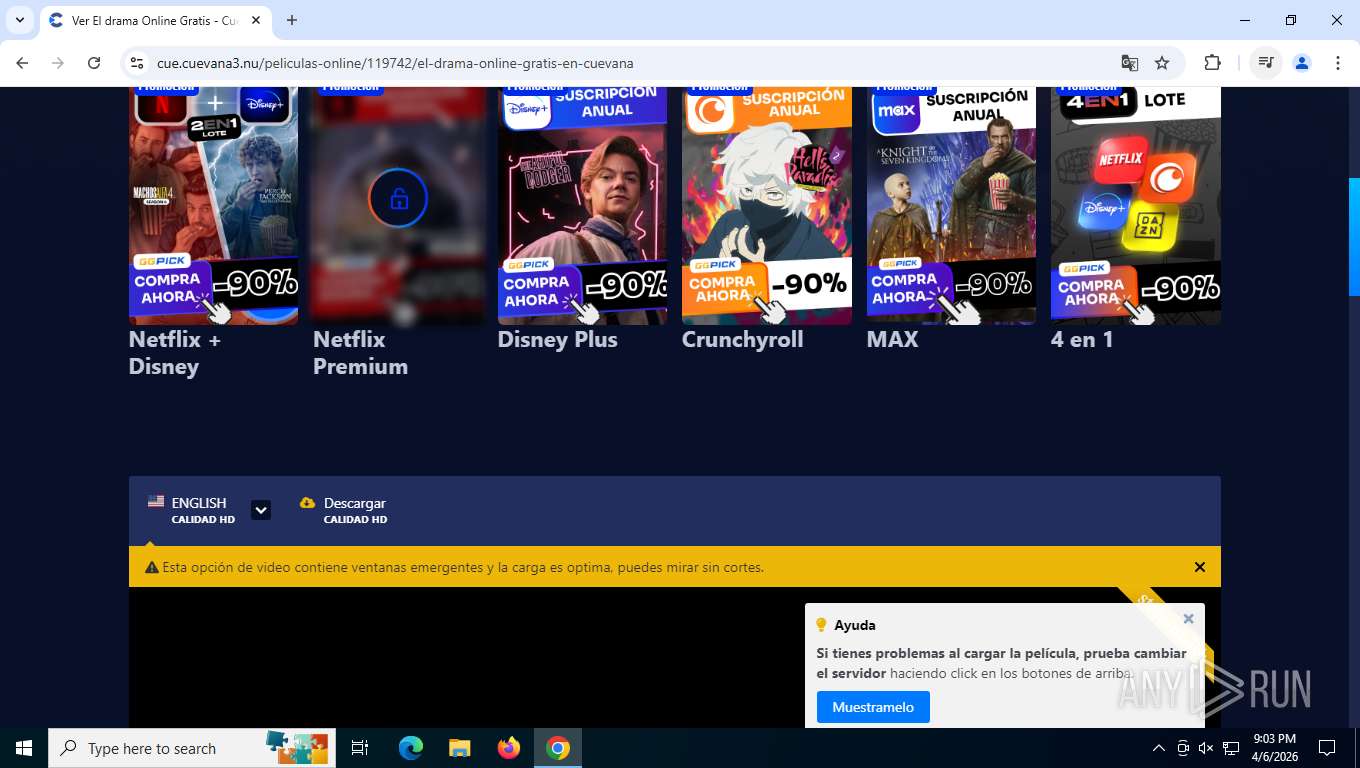Close the Ver El drama tab

click(x=254, y=20)
